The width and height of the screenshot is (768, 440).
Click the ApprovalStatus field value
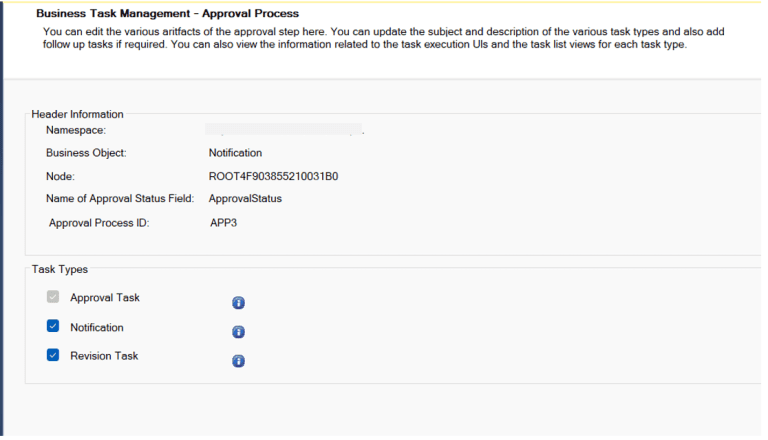[x=245, y=199]
